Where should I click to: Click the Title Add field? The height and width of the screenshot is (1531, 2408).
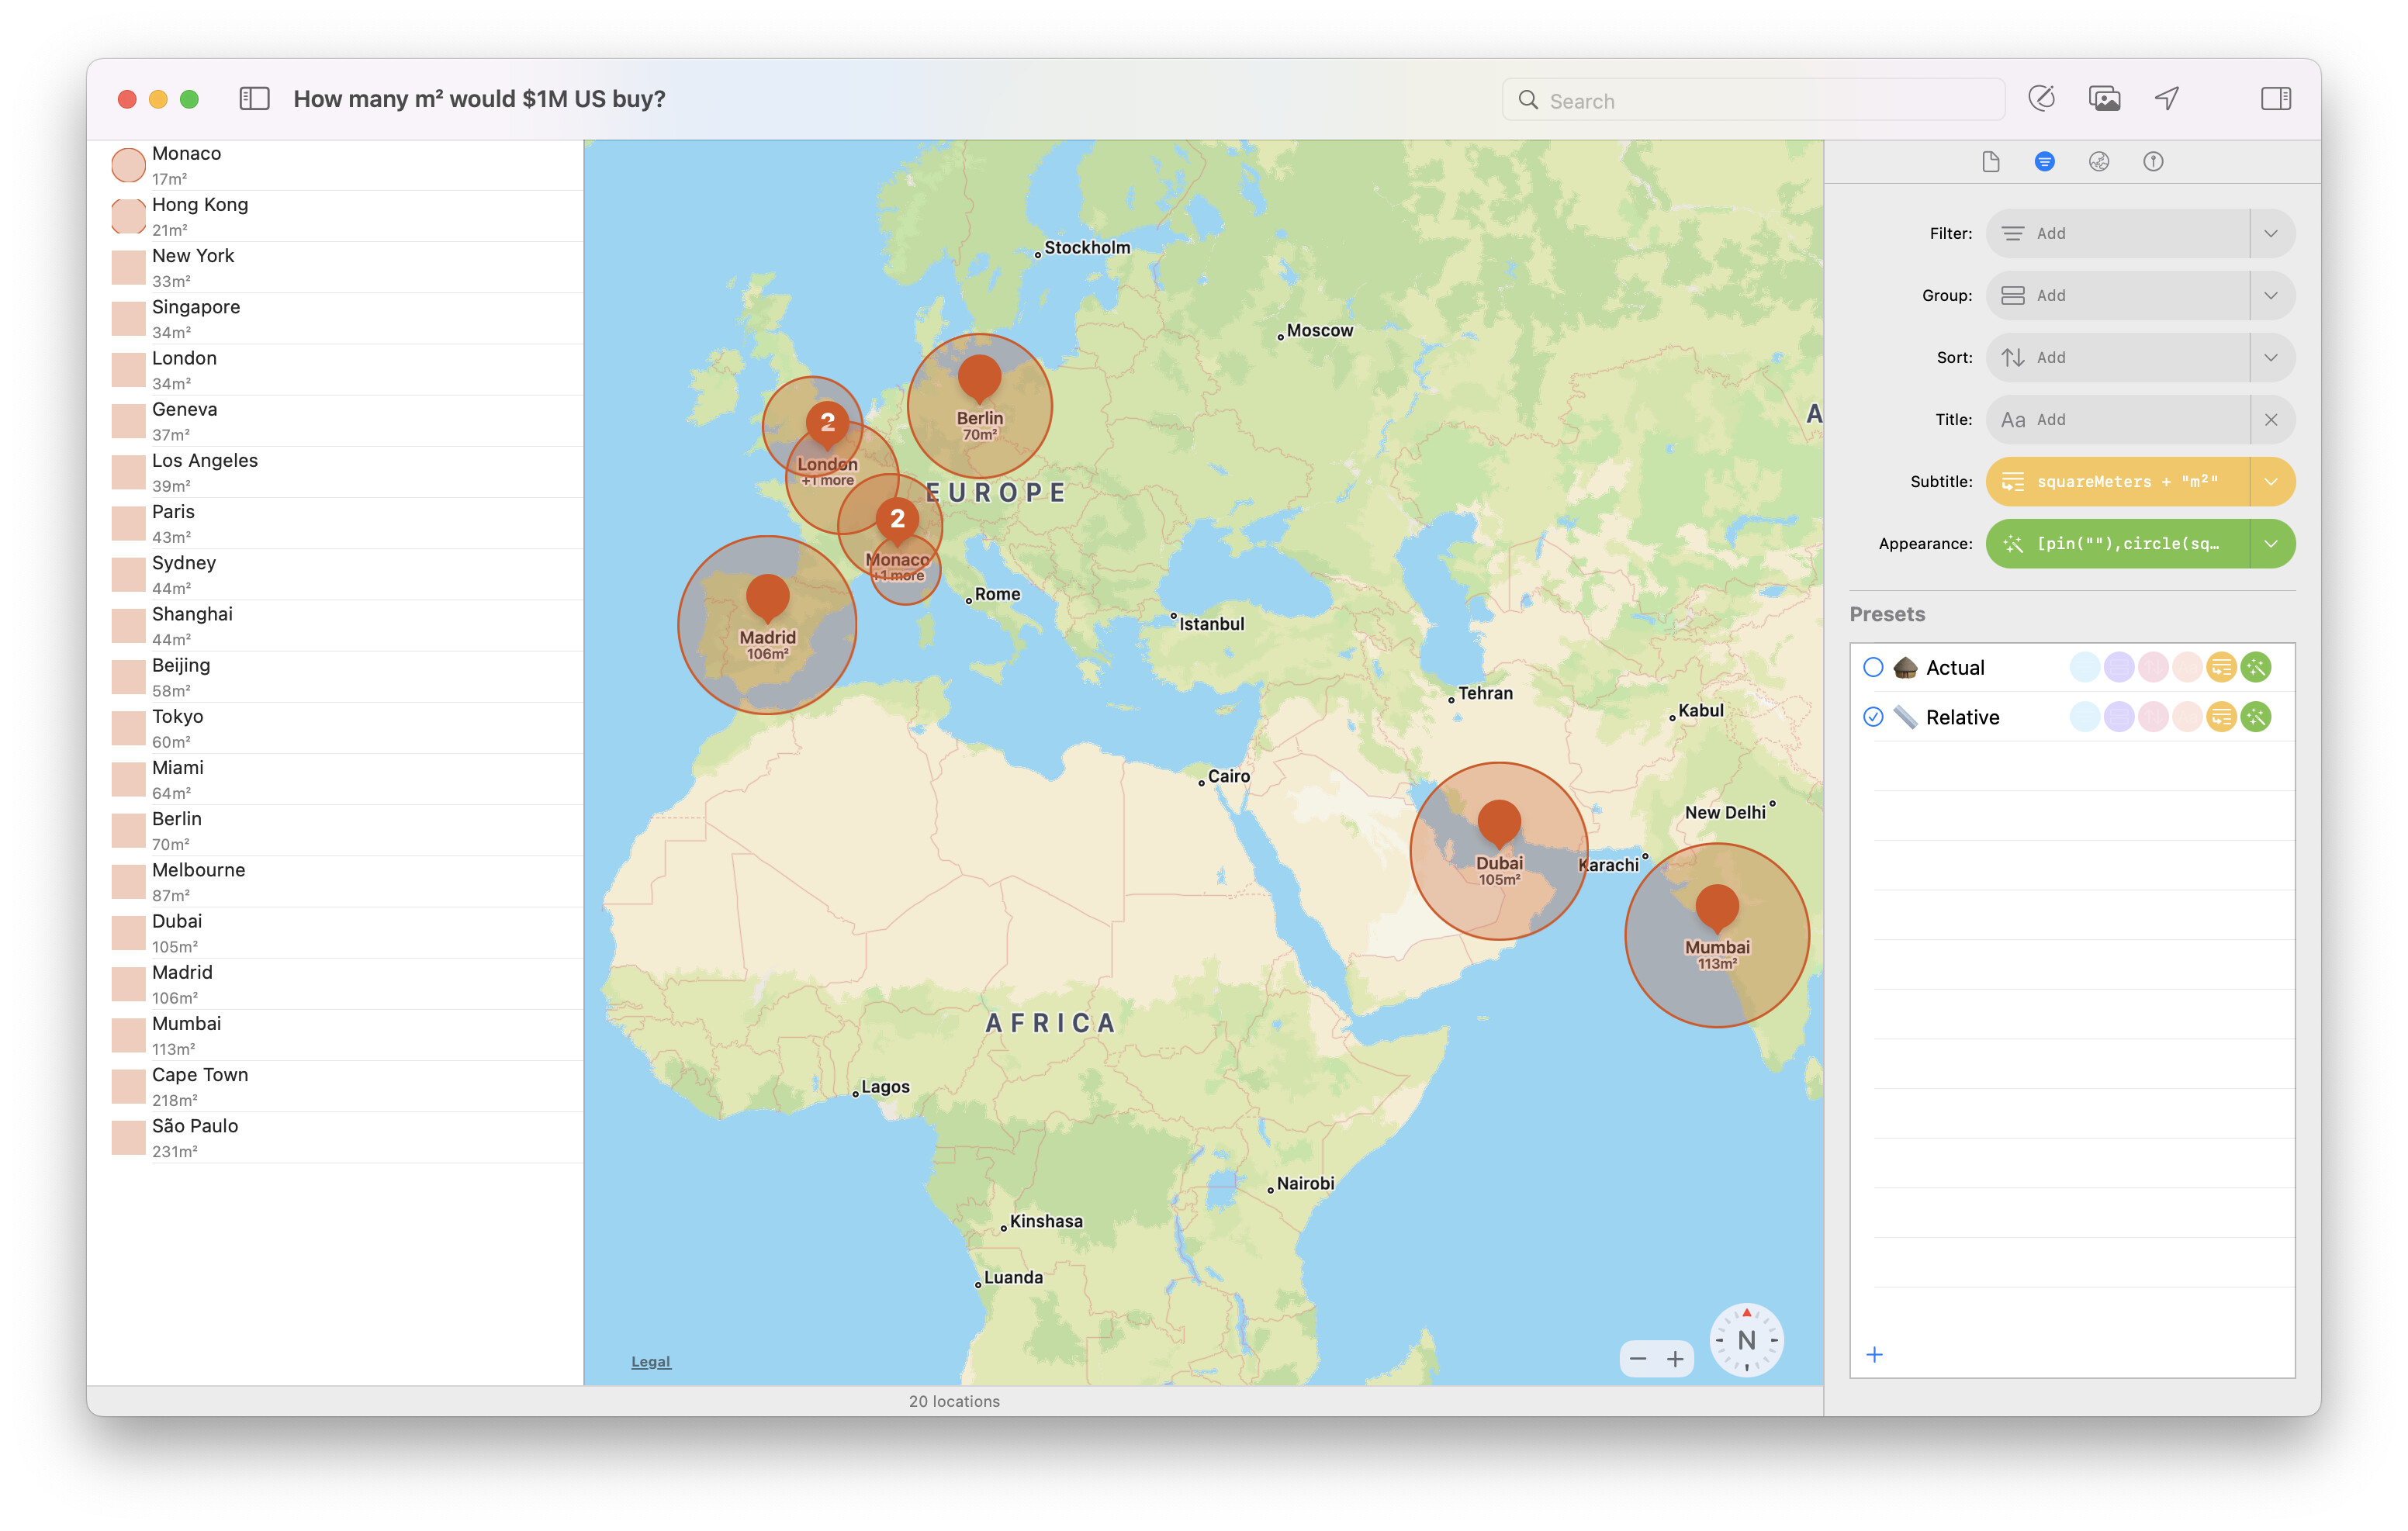point(2118,420)
